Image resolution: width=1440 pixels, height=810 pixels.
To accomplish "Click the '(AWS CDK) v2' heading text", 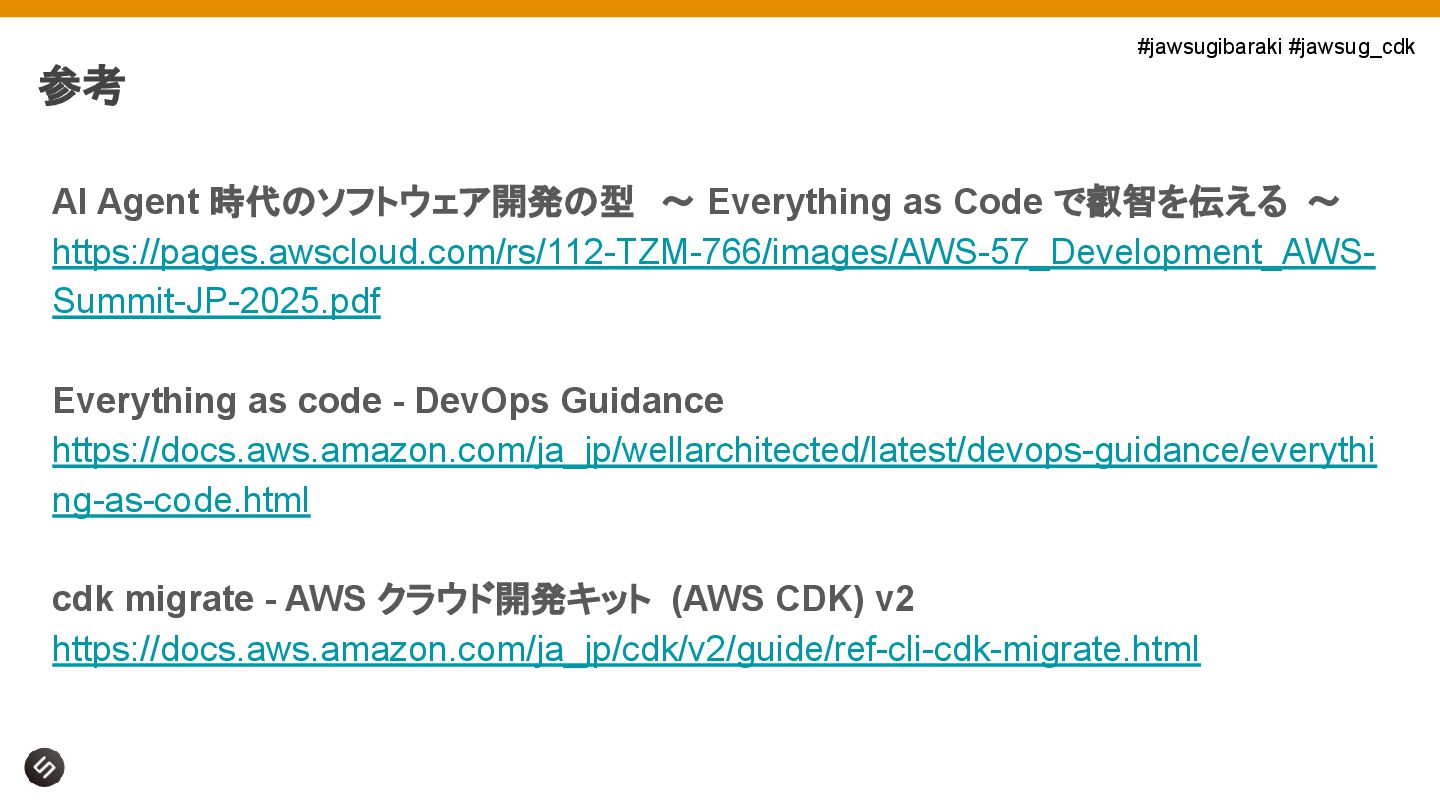I will point(793,600).
